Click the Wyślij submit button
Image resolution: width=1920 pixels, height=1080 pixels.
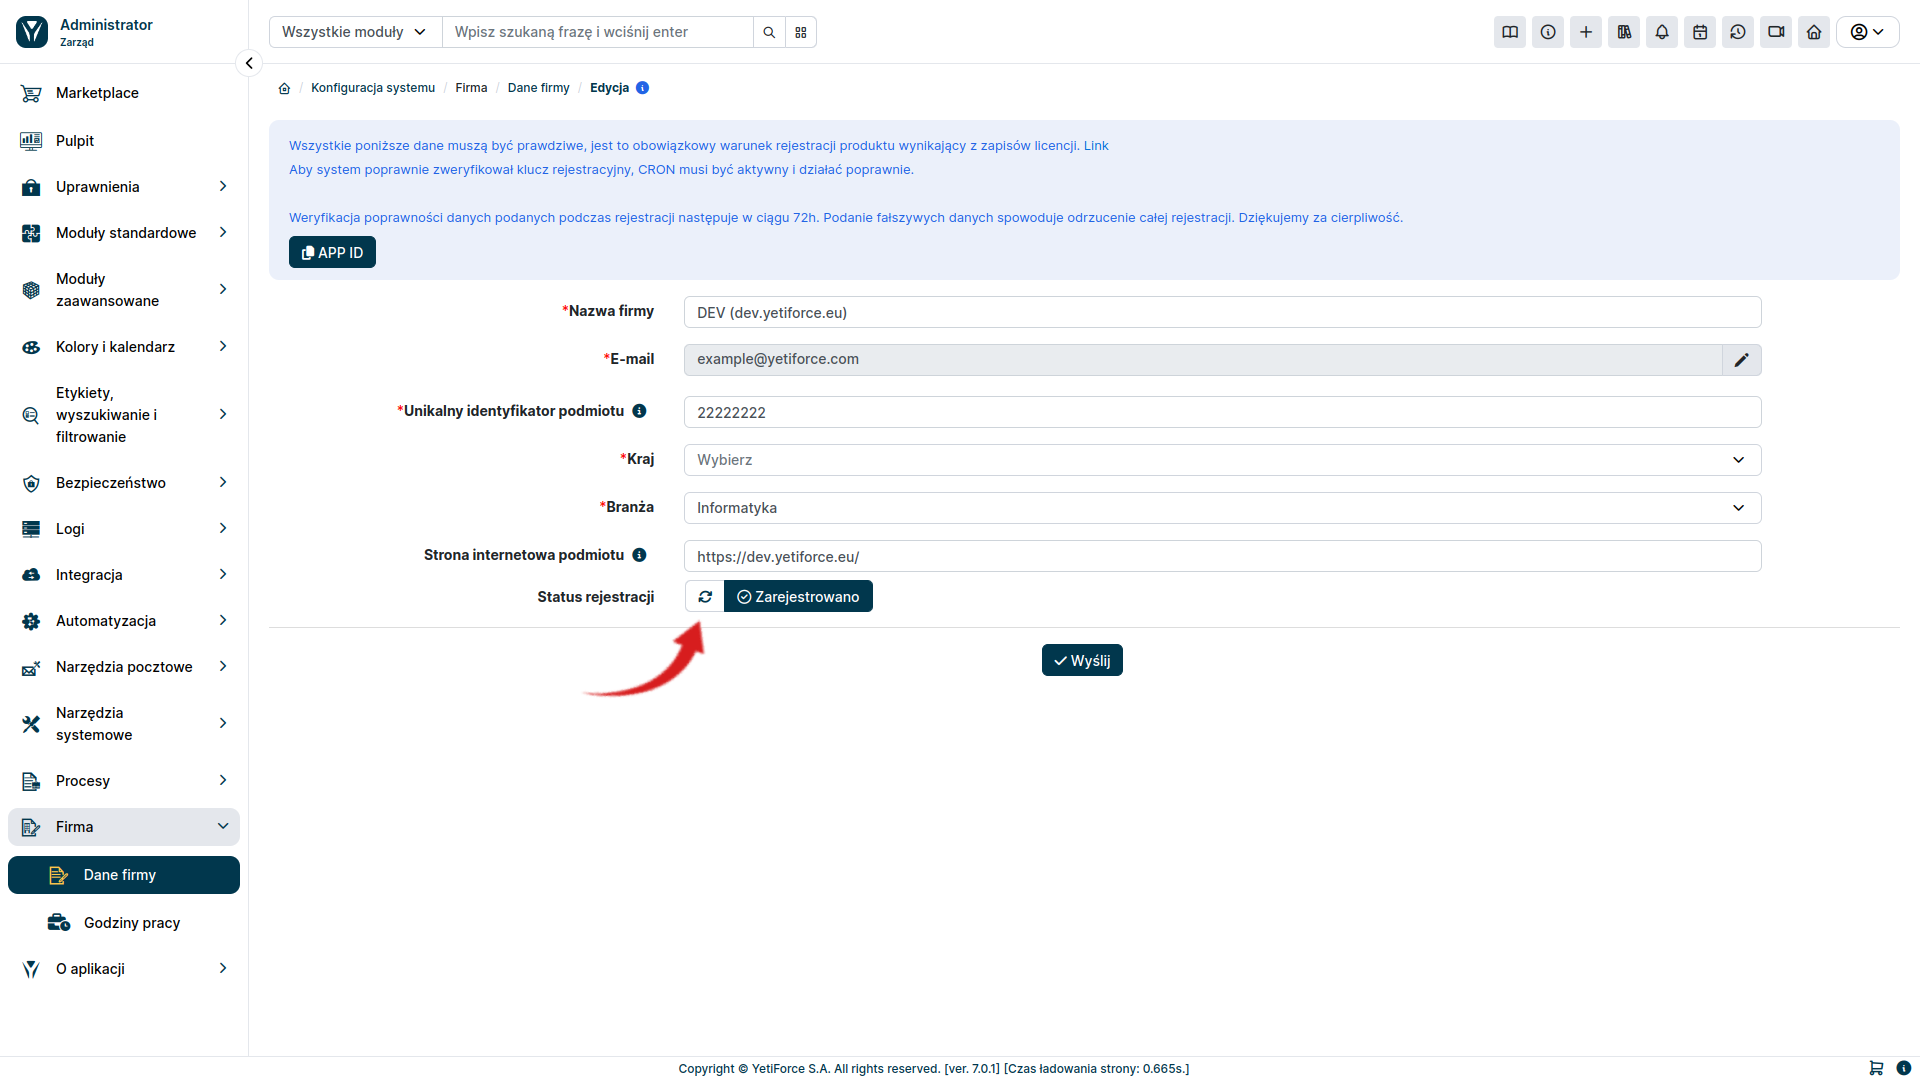[x=1083, y=659]
